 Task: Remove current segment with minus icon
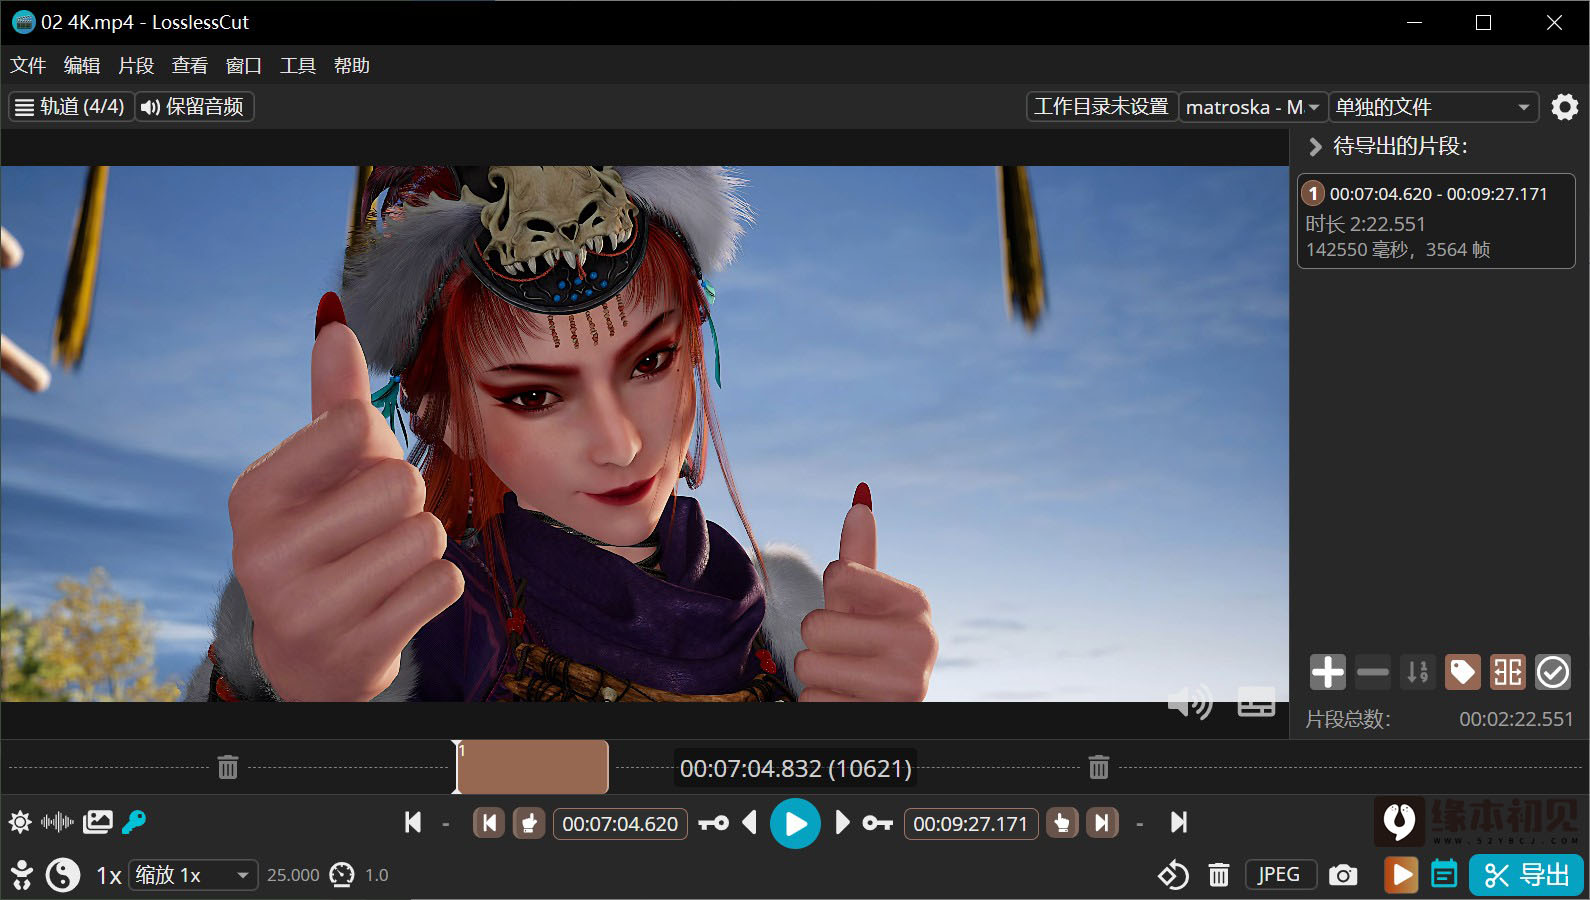[1372, 672]
